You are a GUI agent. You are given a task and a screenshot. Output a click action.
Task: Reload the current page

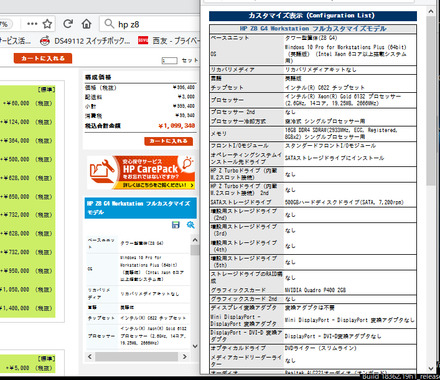pyautogui.click(x=68, y=24)
